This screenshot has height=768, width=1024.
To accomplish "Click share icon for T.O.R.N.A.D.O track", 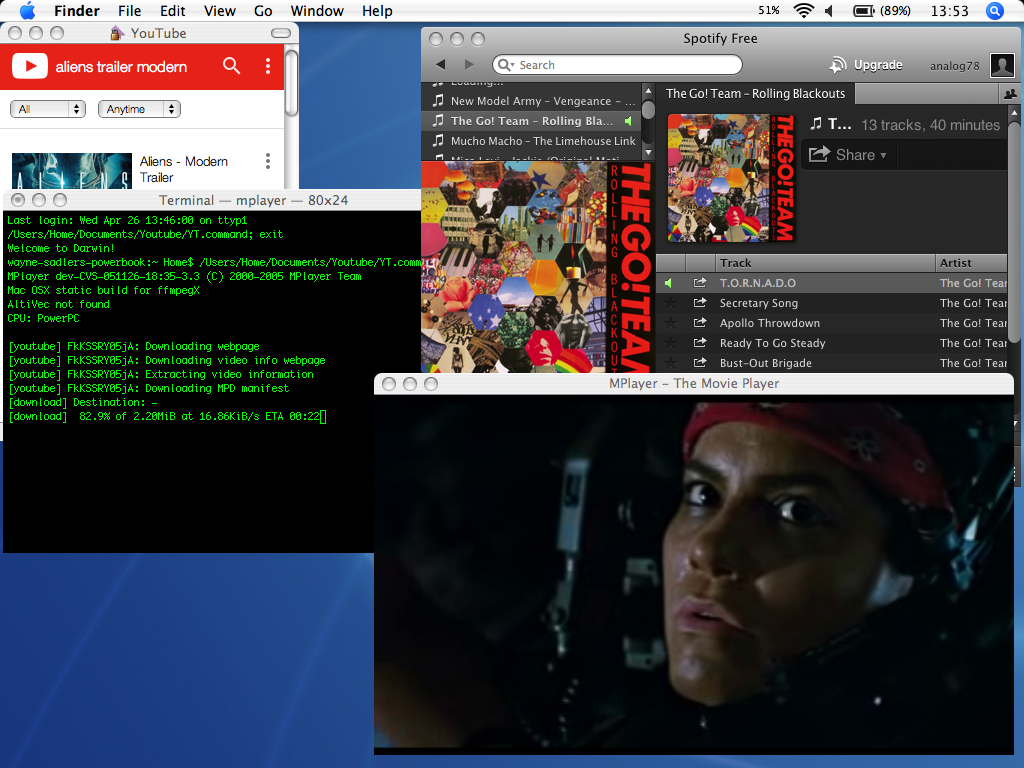I will 700,283.
